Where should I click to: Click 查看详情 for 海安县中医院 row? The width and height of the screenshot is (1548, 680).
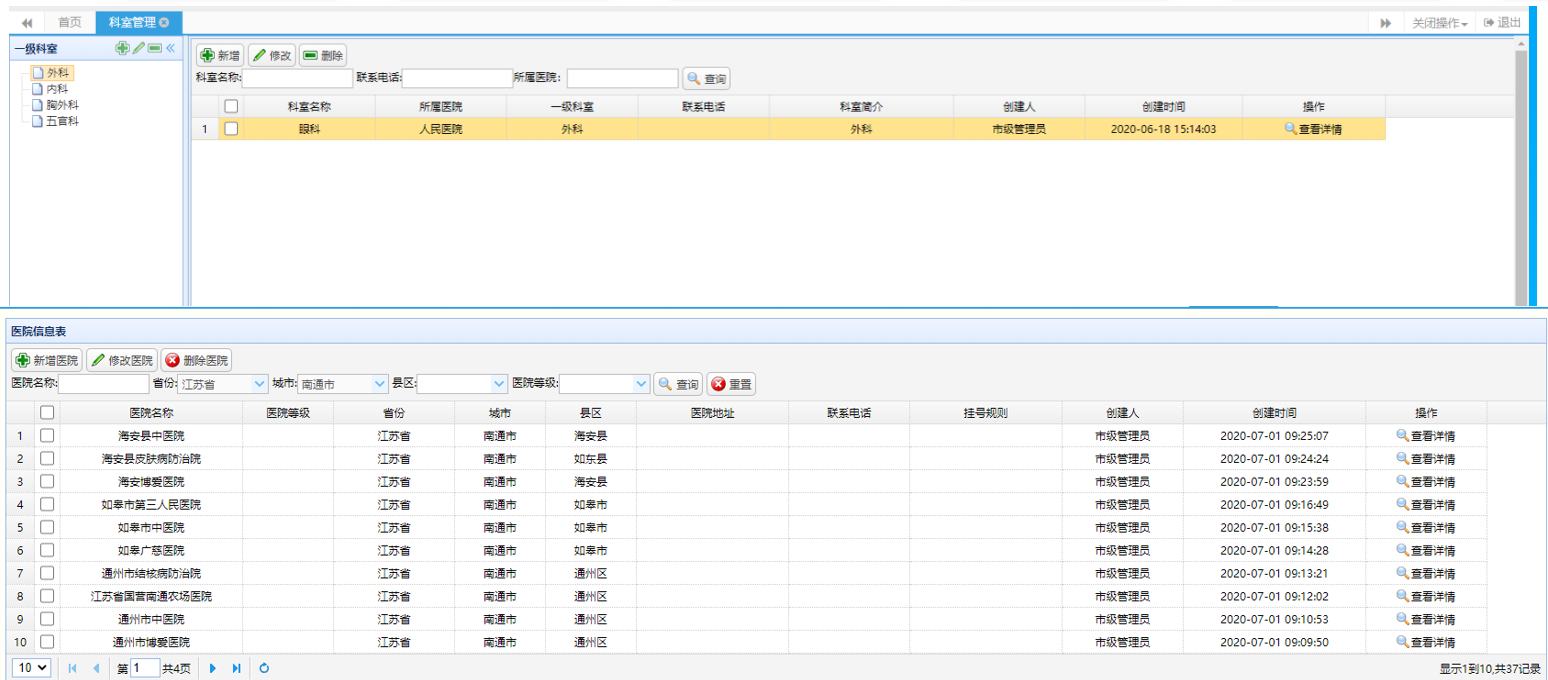1425,436
